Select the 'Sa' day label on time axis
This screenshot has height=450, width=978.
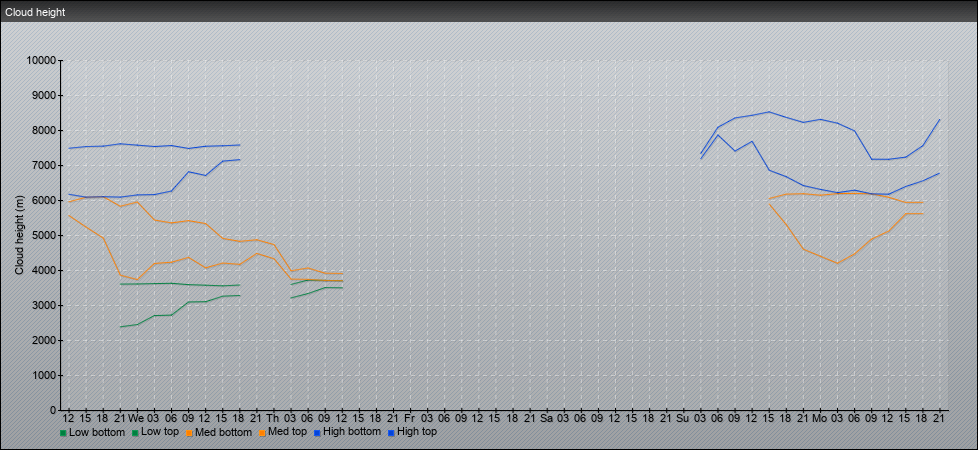click(x=546, y=417)
